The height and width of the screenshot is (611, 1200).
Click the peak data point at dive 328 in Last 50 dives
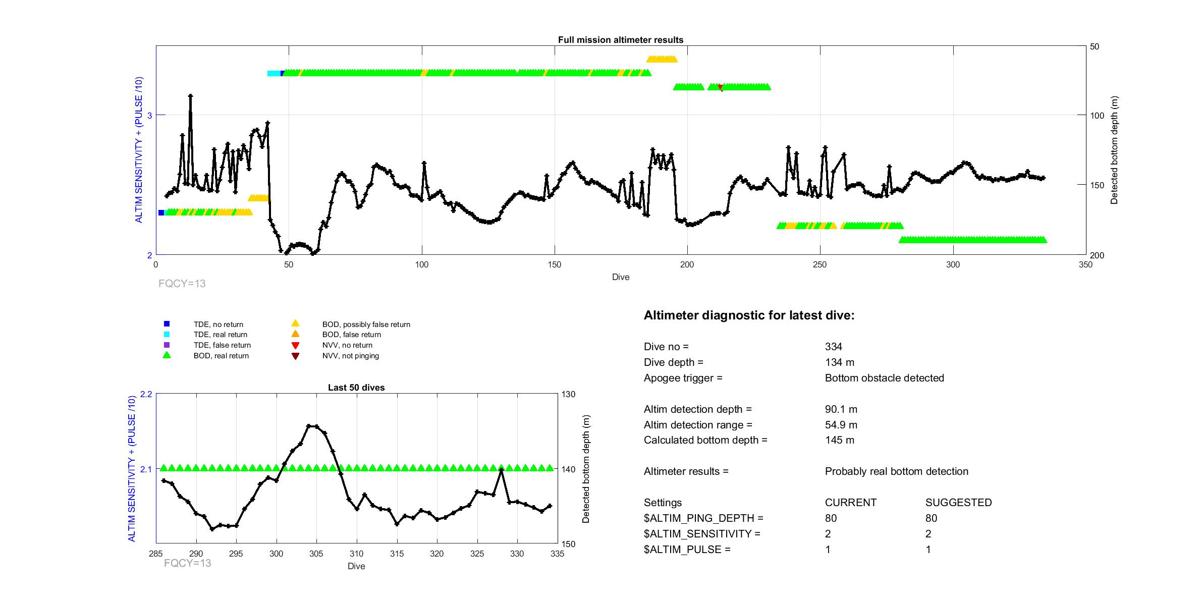501,469
